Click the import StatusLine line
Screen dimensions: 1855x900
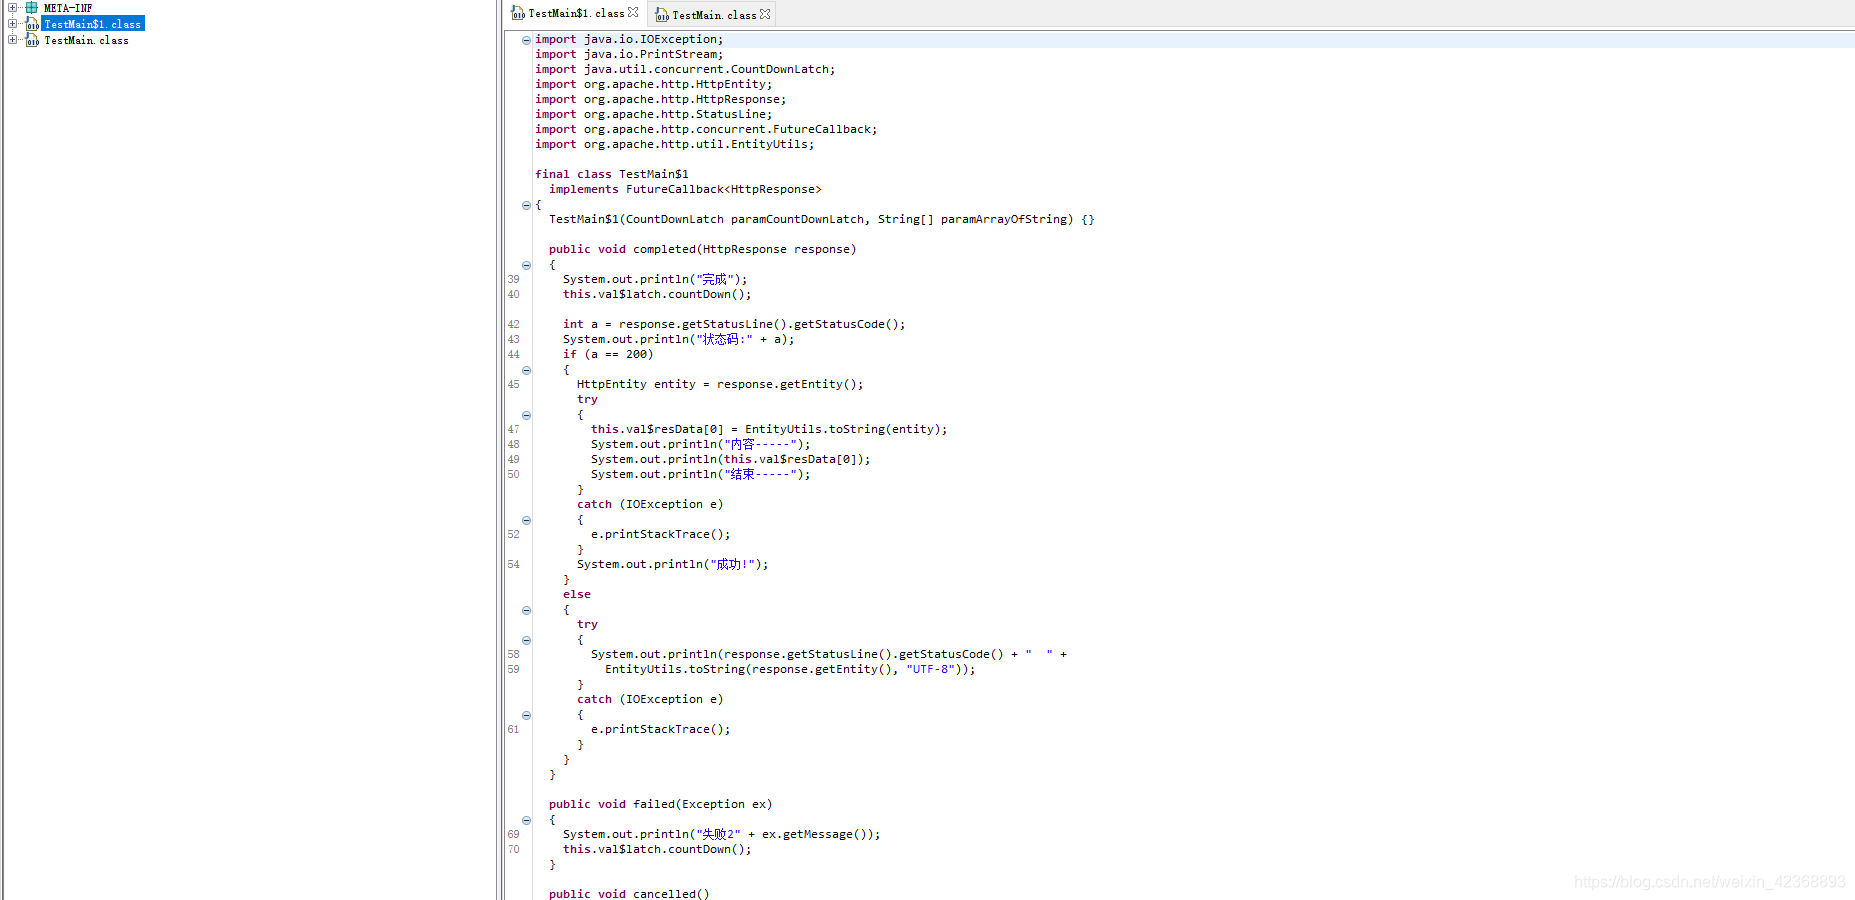(654, 114)
